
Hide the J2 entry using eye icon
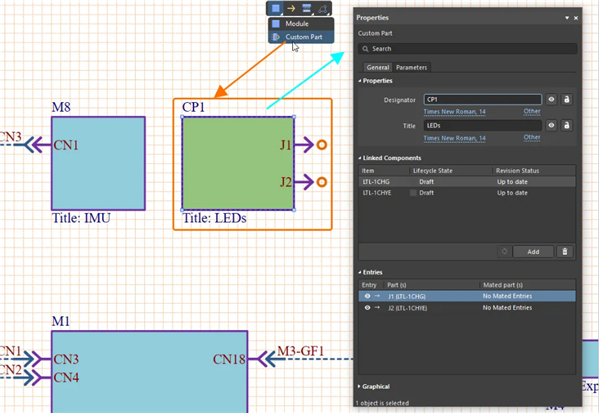(x=367, y=308)
